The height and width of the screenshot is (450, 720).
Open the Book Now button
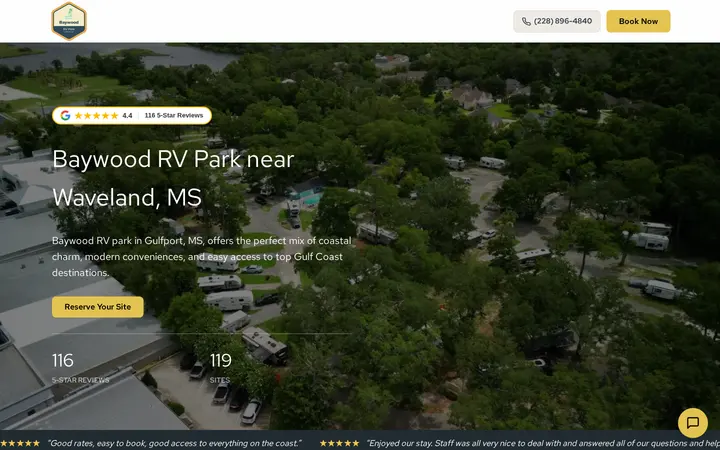pos(638,21)
